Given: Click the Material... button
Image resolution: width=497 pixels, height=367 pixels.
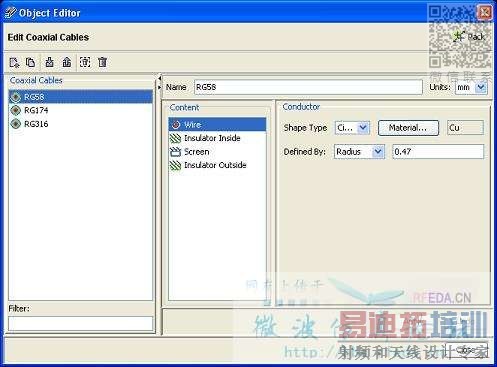Looking at the screenshot, I should [408, 128].
